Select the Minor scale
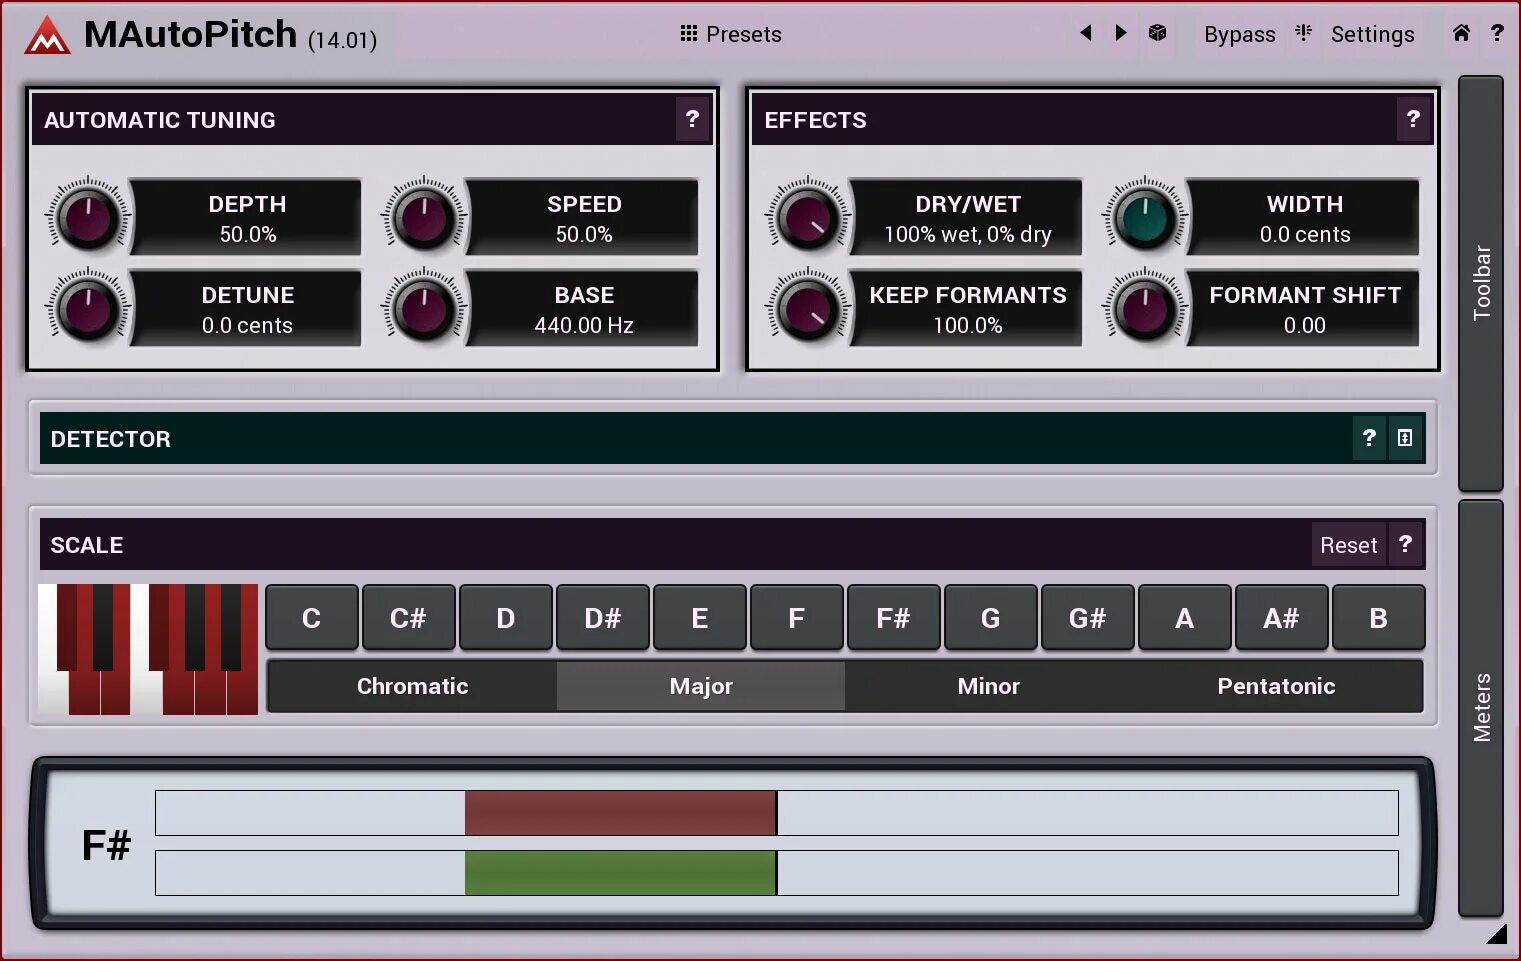The width and height of the screenshot is (1521, 961). [x=989, y=686]
